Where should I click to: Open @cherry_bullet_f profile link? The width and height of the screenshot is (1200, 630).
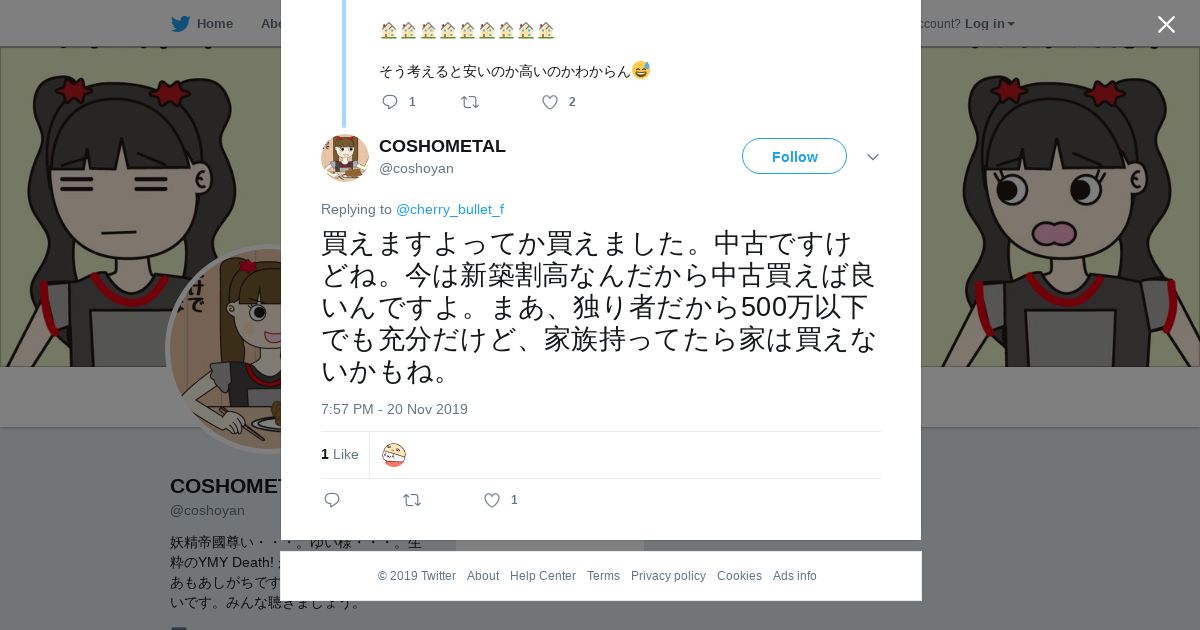click(450, 209)
